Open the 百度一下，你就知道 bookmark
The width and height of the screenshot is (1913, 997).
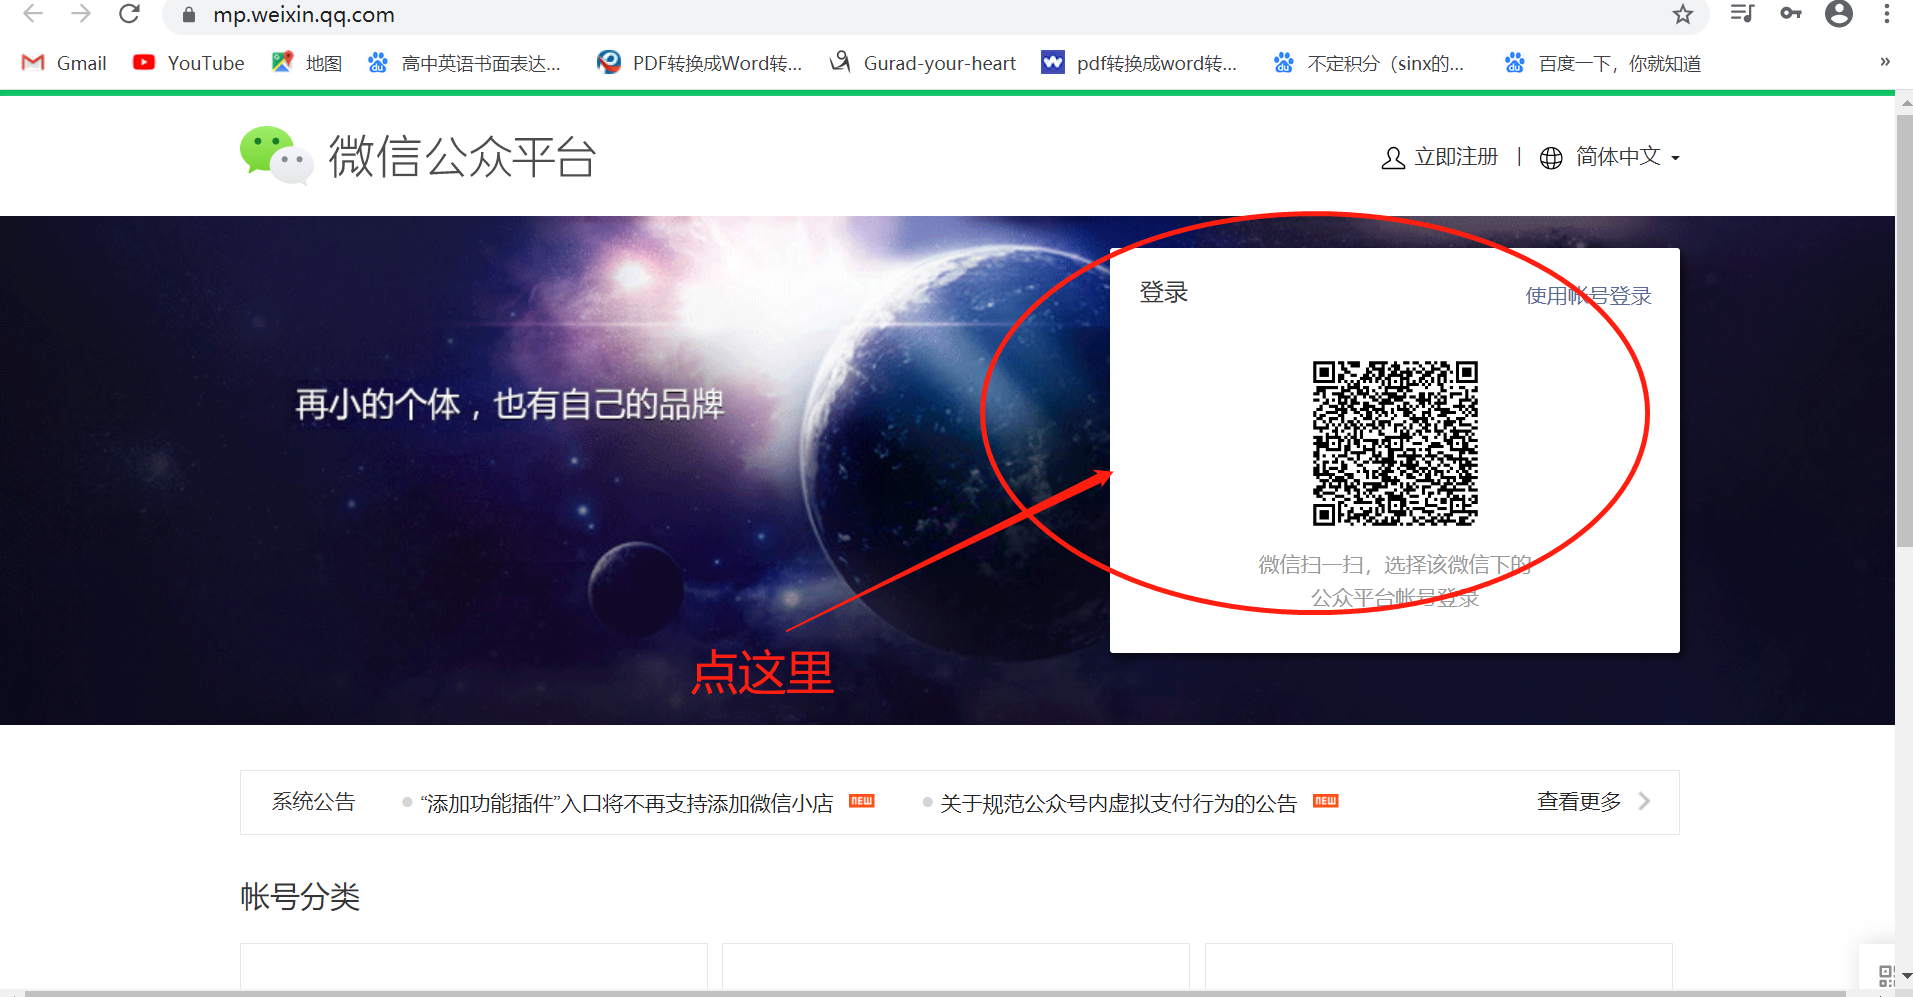(1603, 63)
